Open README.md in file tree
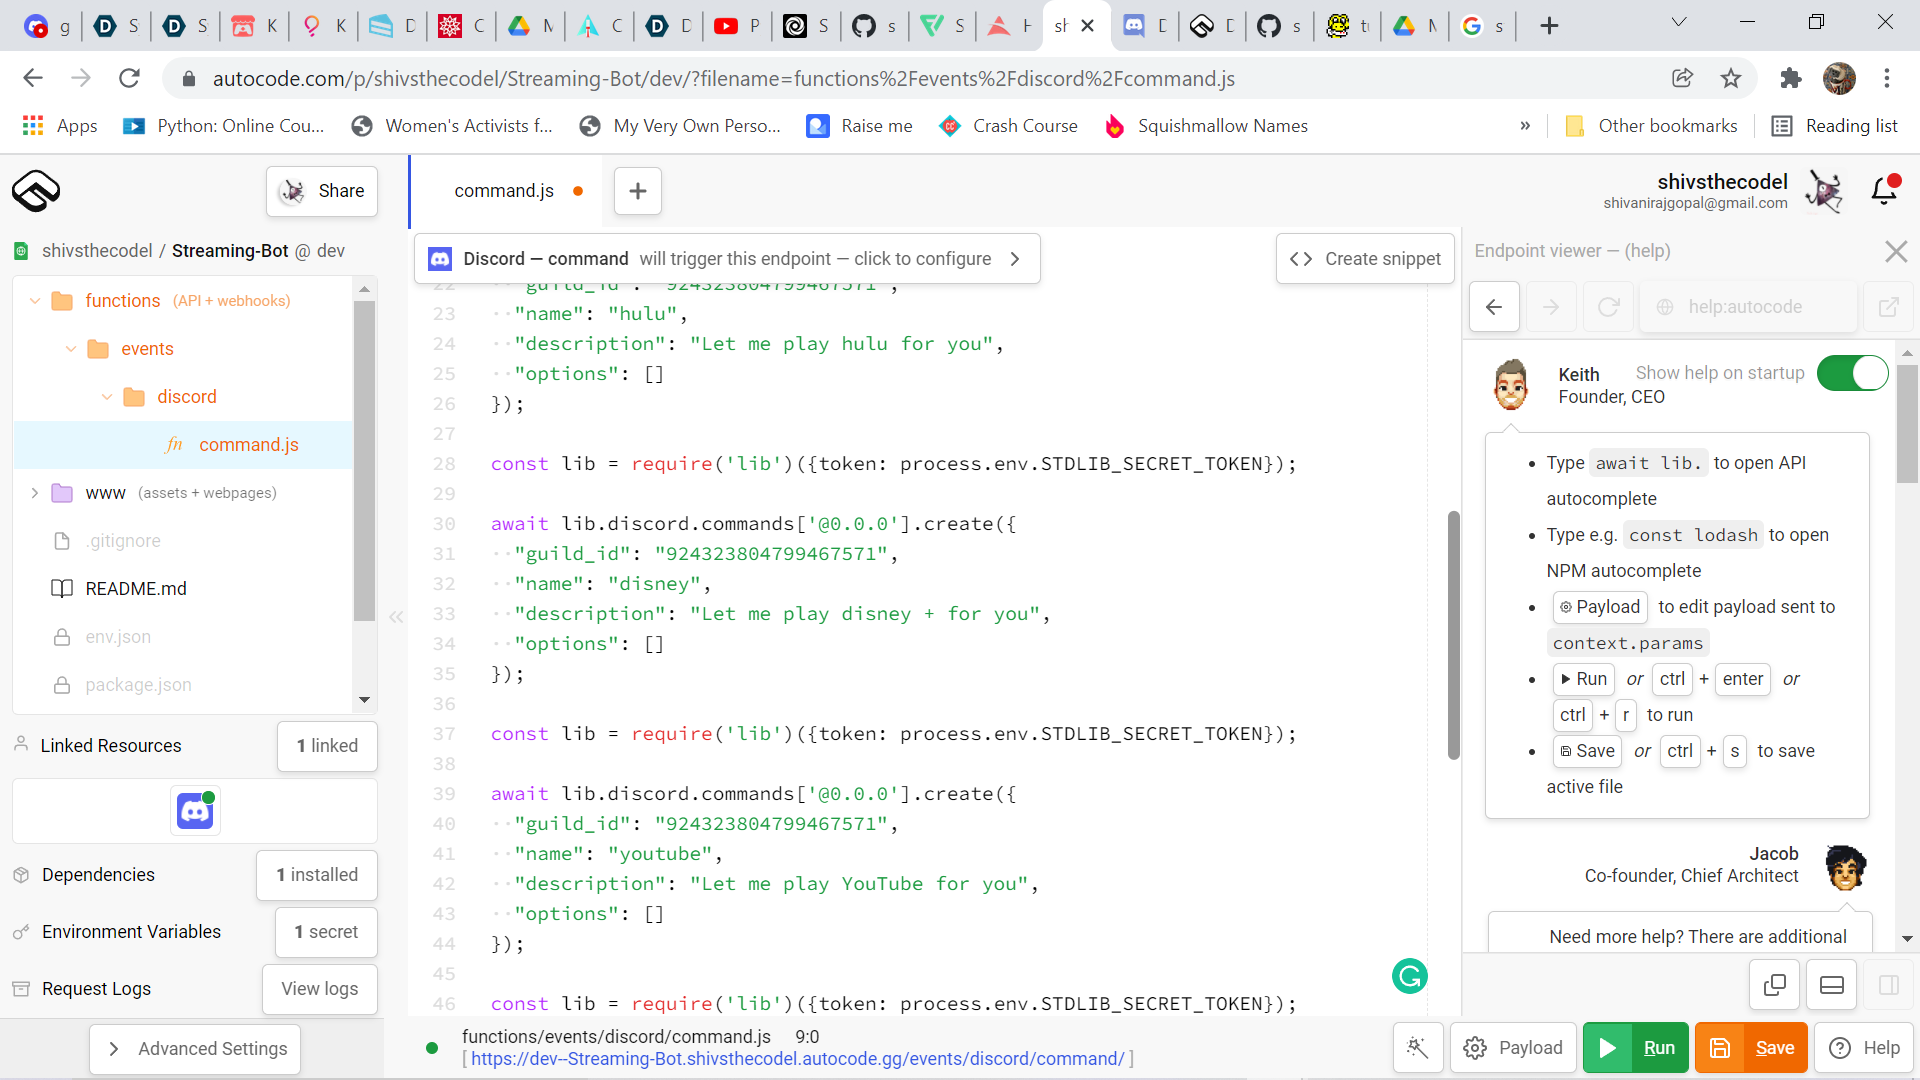This screenshot has height=1080, width=1920. (136, 589)
